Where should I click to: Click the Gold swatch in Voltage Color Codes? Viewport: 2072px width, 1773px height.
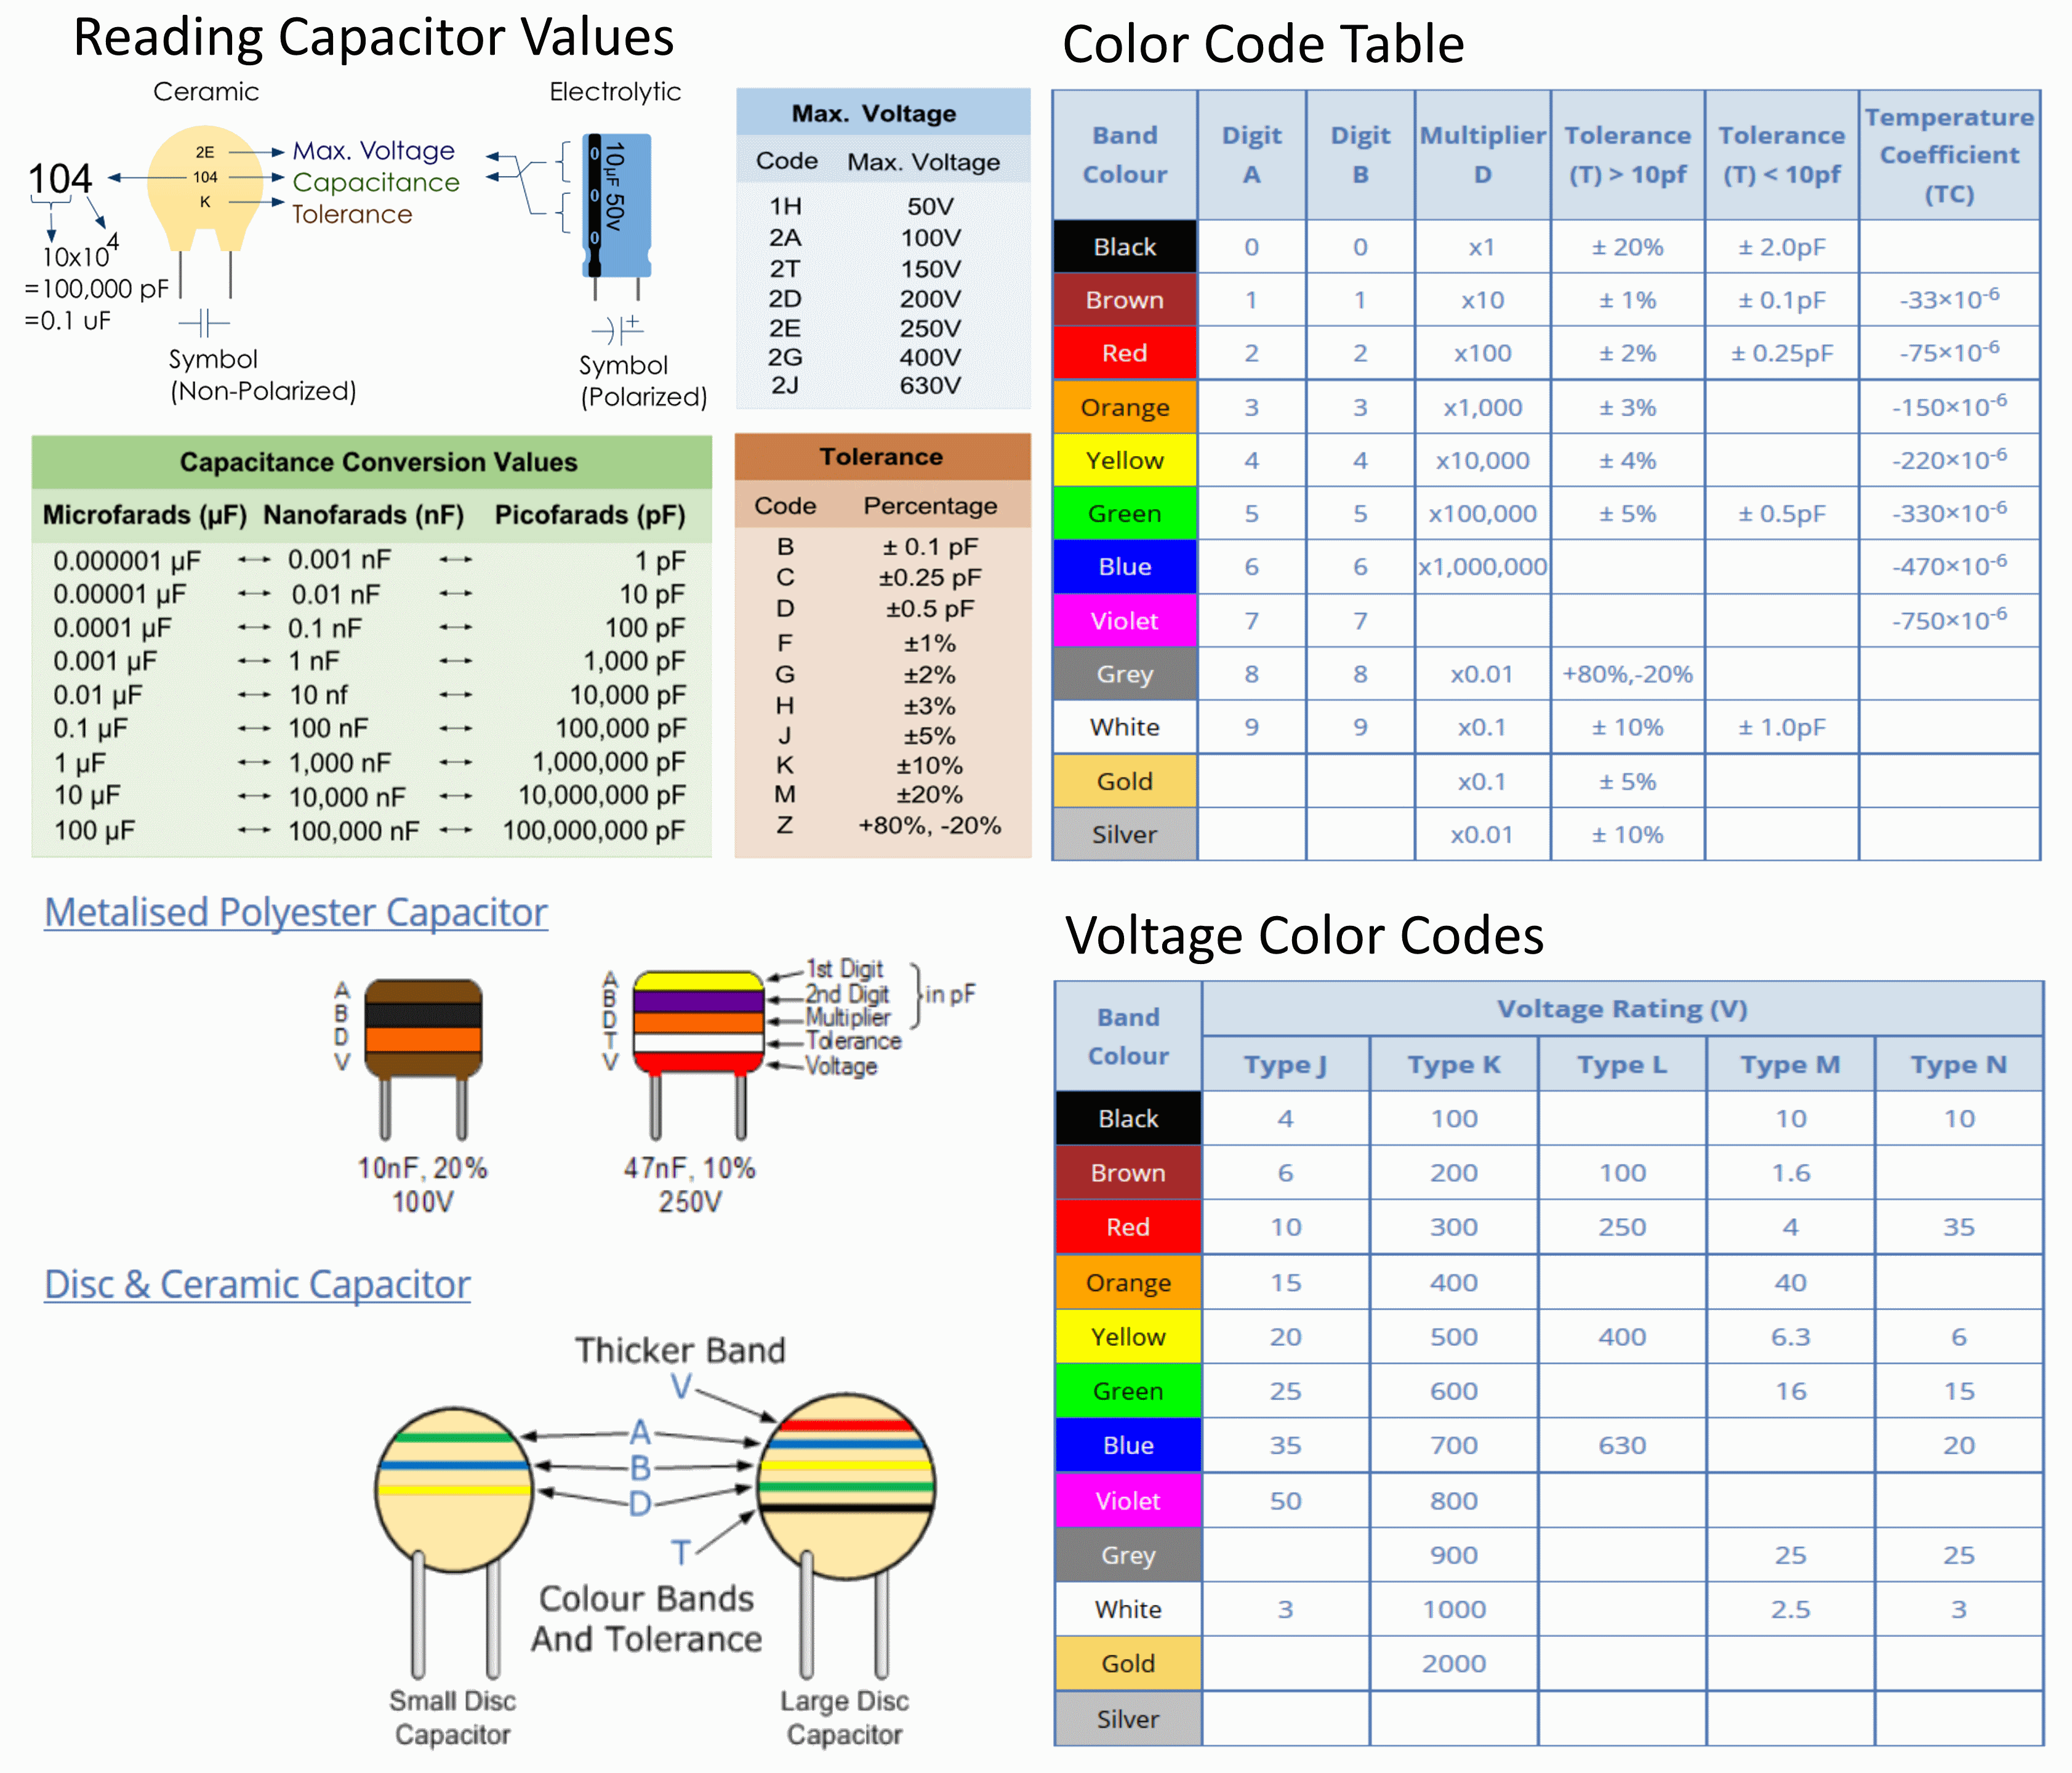[x=1128, y=1663]
